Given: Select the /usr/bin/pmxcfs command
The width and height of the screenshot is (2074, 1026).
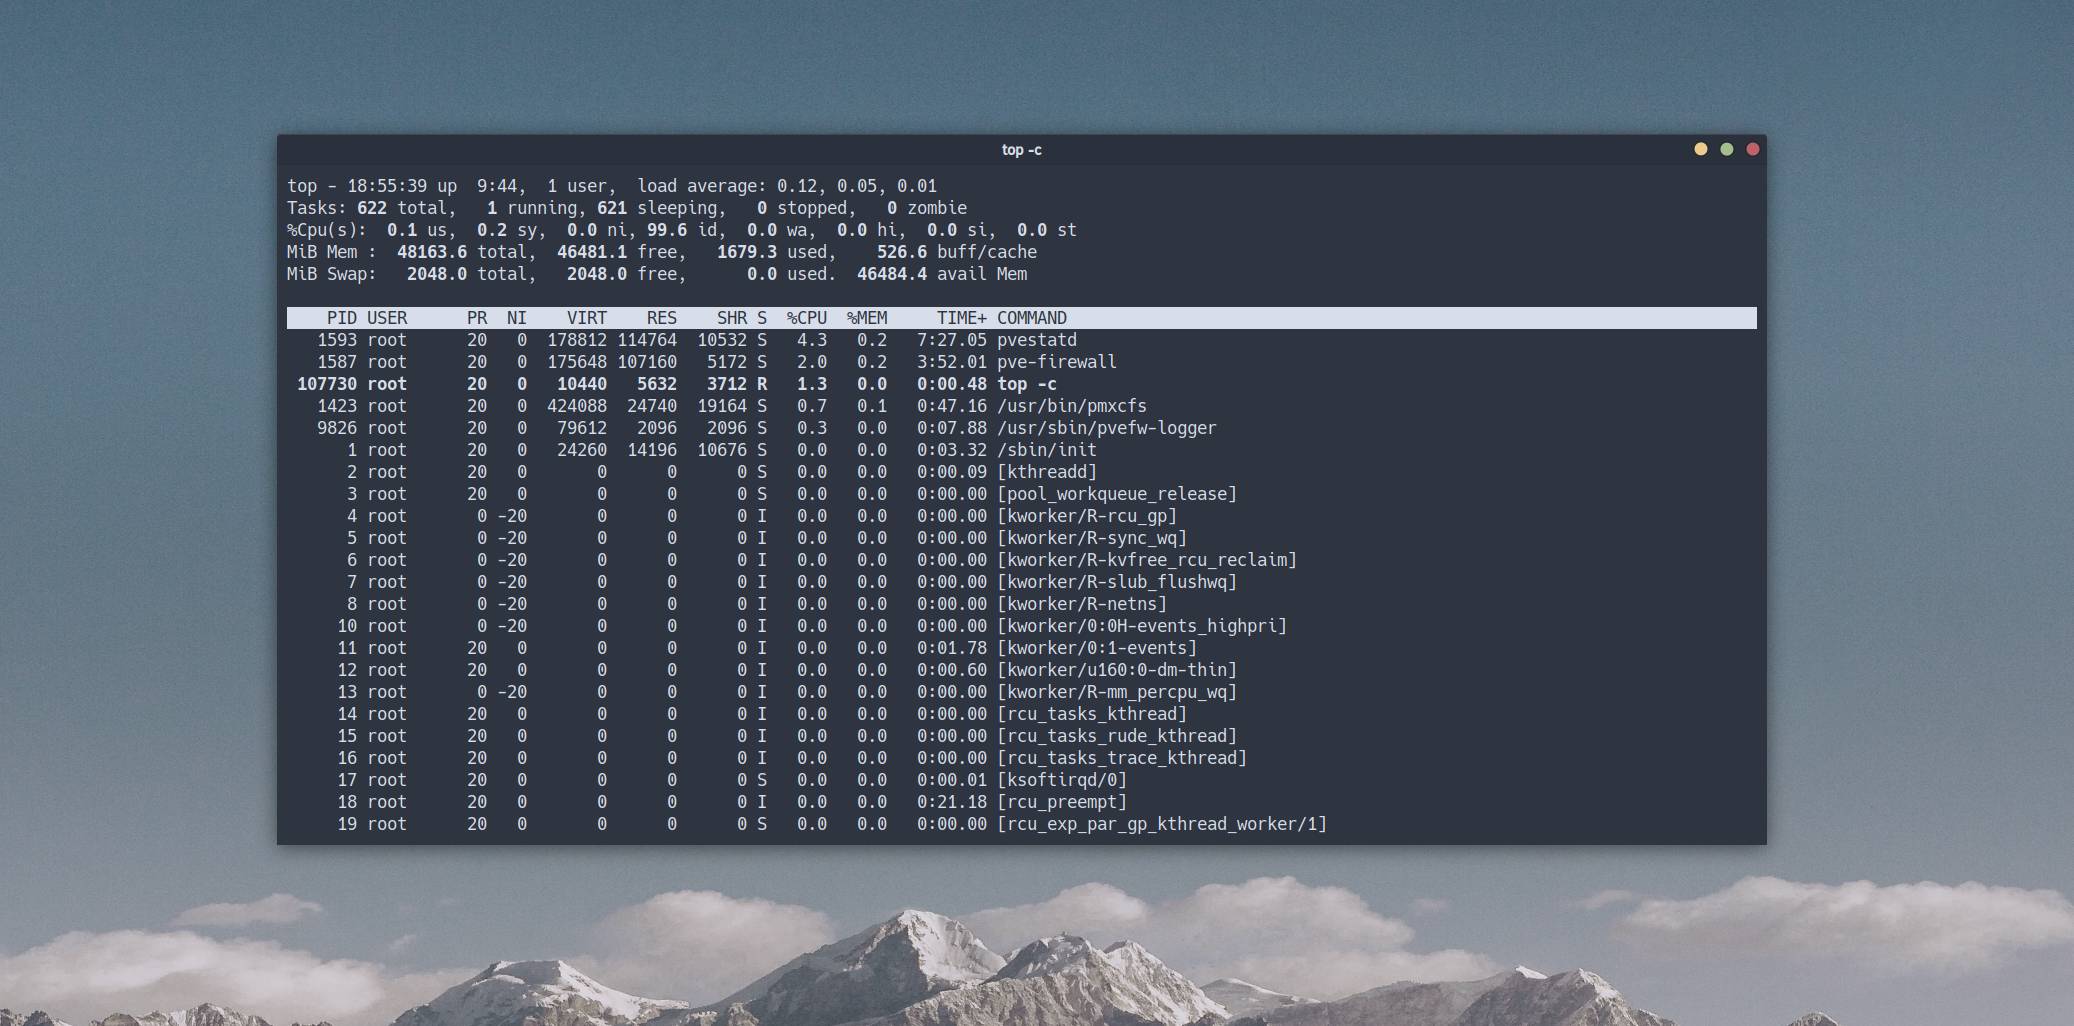Looking at the screenshot, I should [1071, 406].
